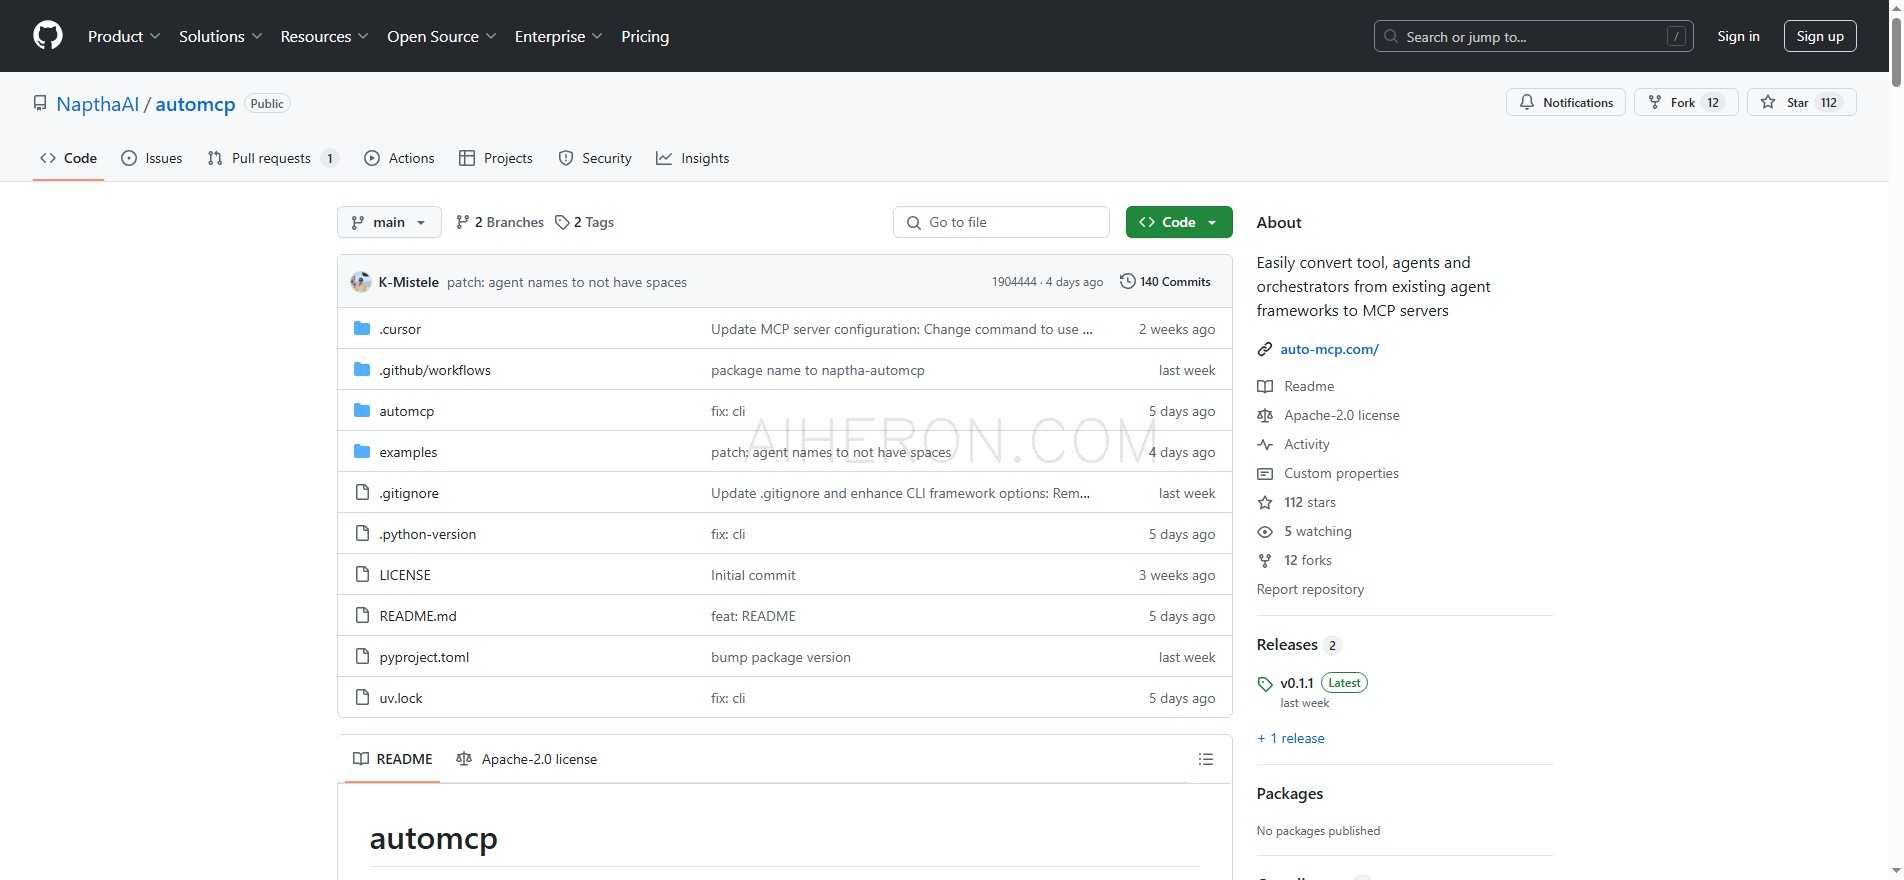This screenshot has height=880, width=1904.
Task: Open the .github/workflows folder
Action: [435, 370]
